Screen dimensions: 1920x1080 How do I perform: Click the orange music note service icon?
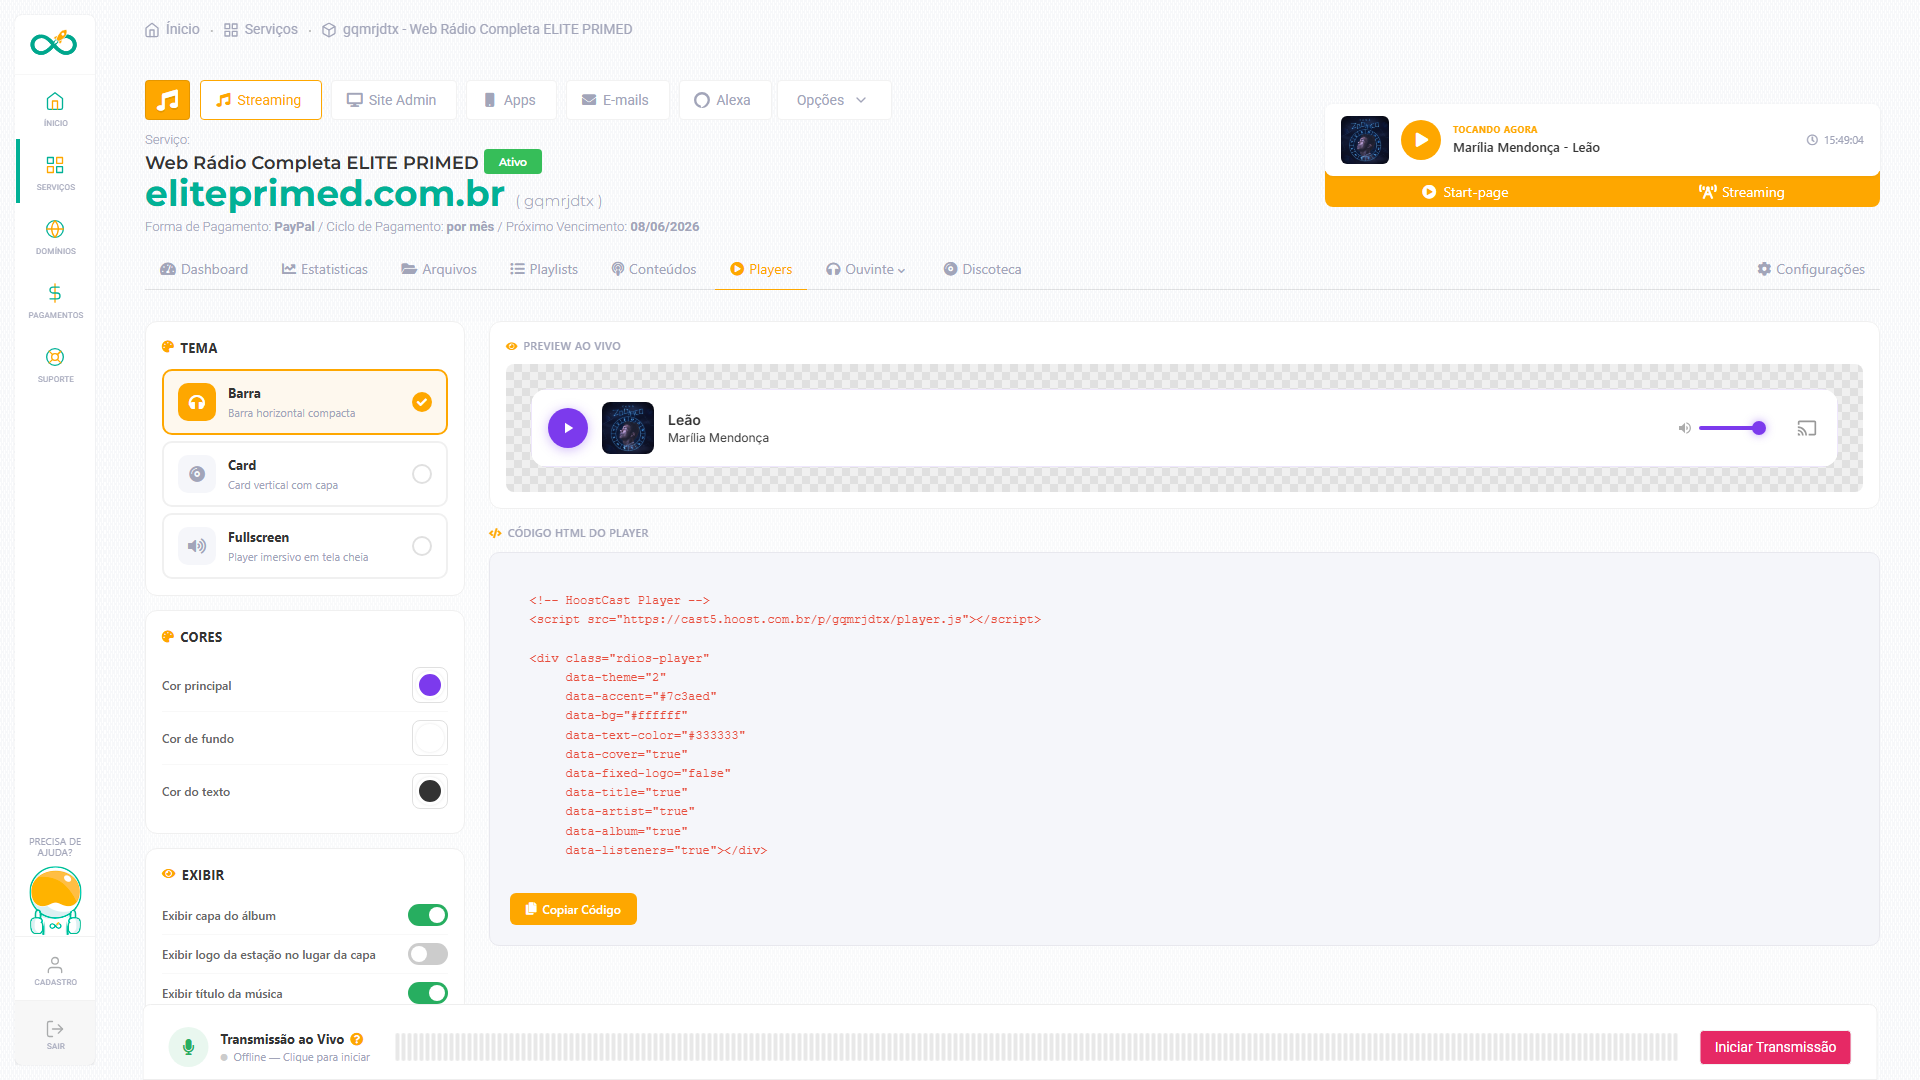[x=167, y=100]
